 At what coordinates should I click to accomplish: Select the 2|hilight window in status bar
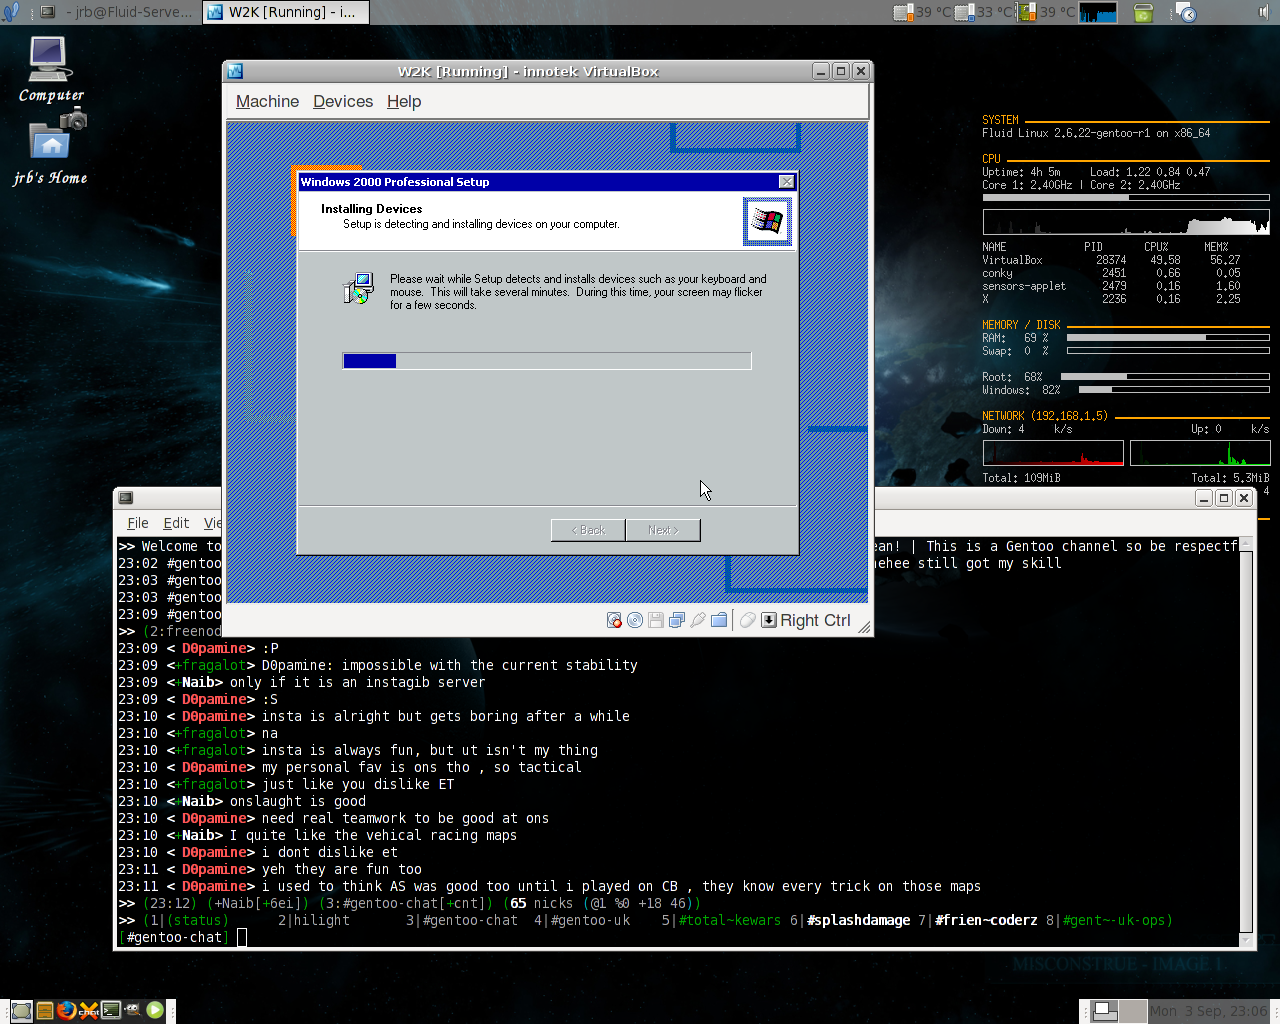pos(314,920)
